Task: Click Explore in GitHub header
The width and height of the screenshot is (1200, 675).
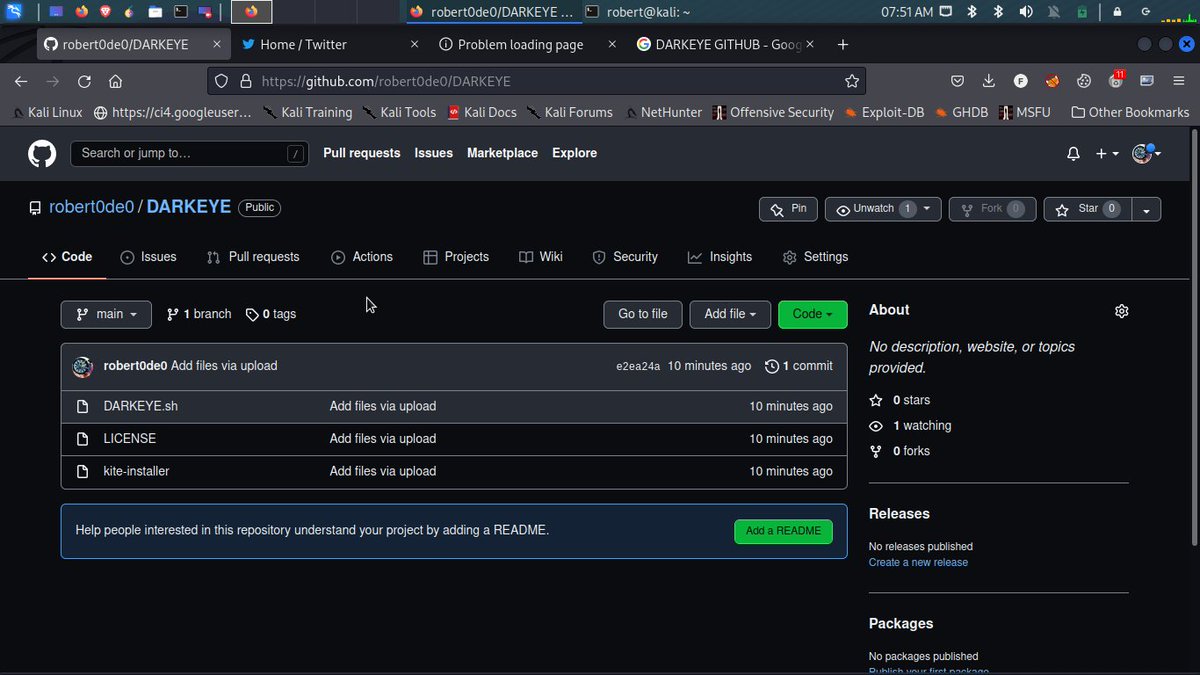Action: point(574,153)
